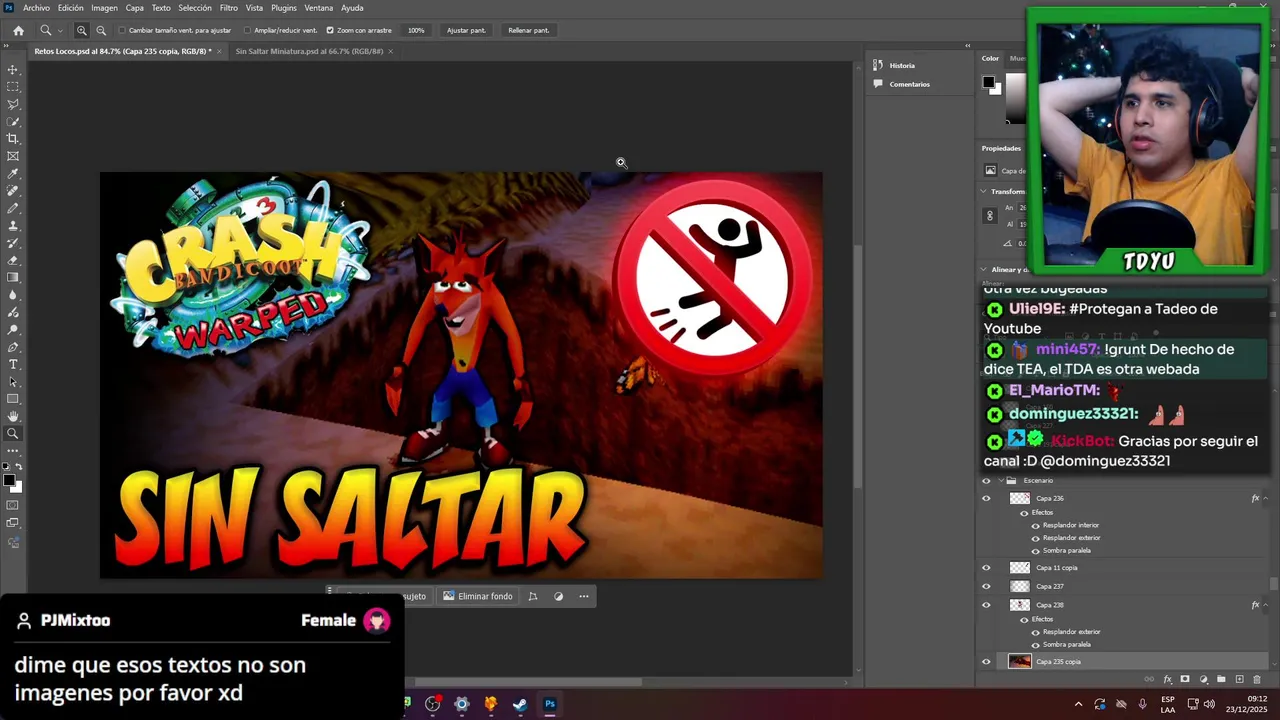Select the Rectangular Marquee tool
The height and width of the screenshot is (720, 1280).
click(x=13, y=87)
